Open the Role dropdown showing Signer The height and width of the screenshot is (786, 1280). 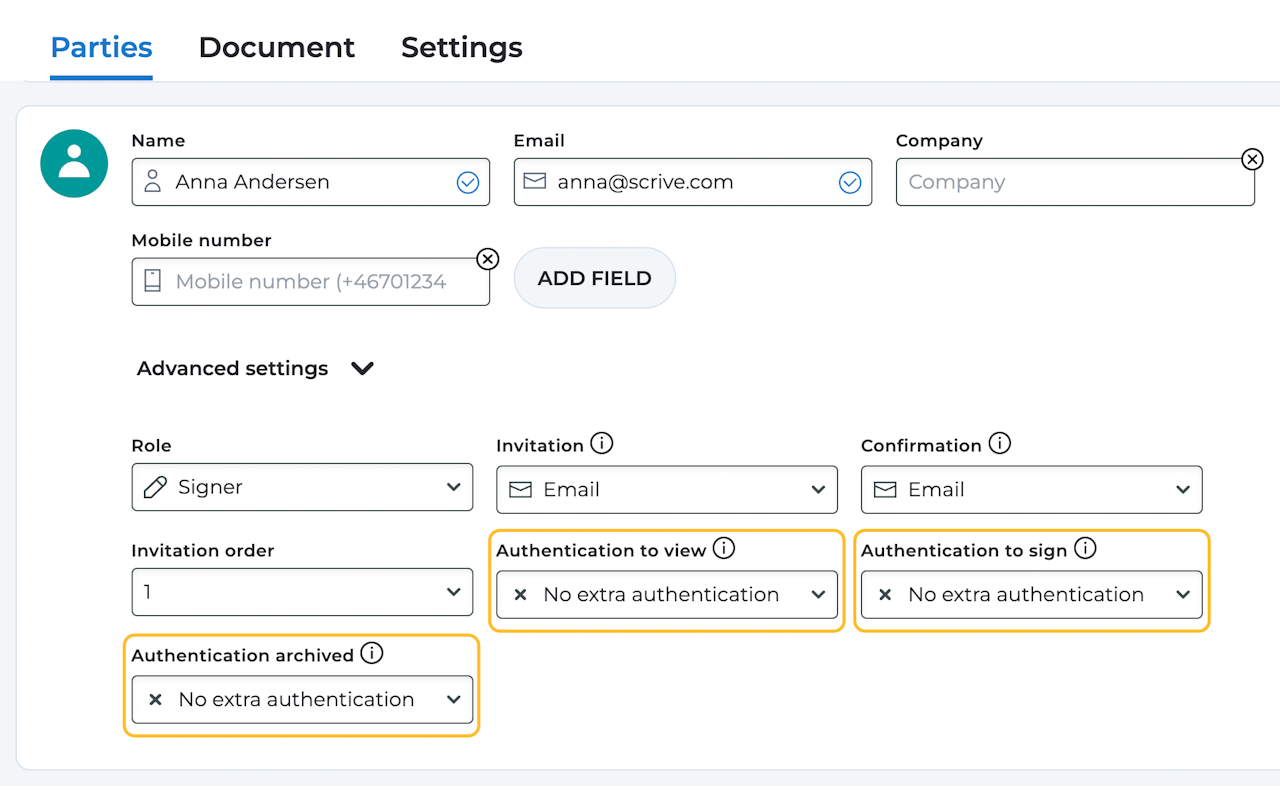pyautogui.click(x=302, y=487)
